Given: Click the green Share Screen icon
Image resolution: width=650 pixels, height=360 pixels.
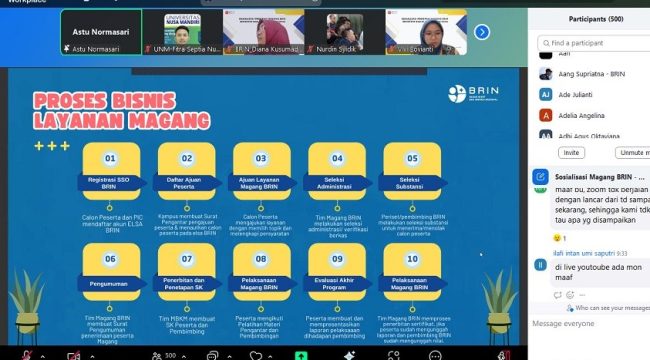Looking at the screenshot, I should tap(301, 356).
